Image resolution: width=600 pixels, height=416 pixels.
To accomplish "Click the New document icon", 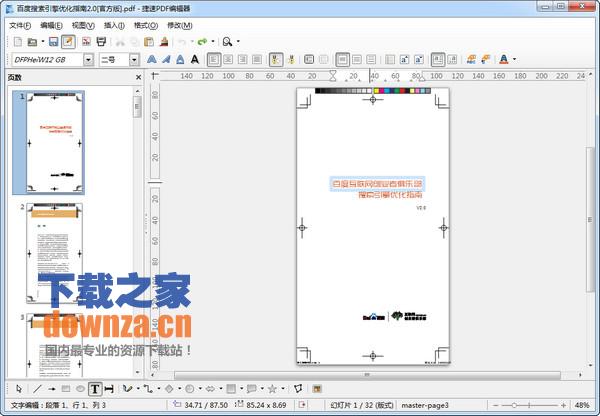I will pos(18,42).
